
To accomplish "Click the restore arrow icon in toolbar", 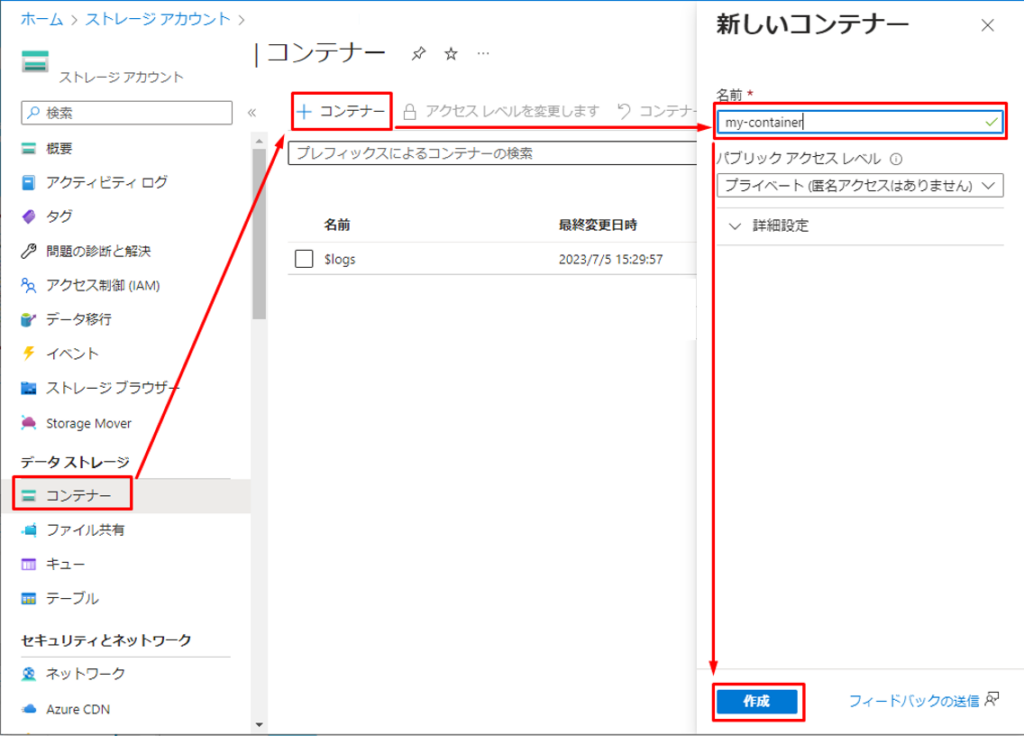I will tap(624, 112).
